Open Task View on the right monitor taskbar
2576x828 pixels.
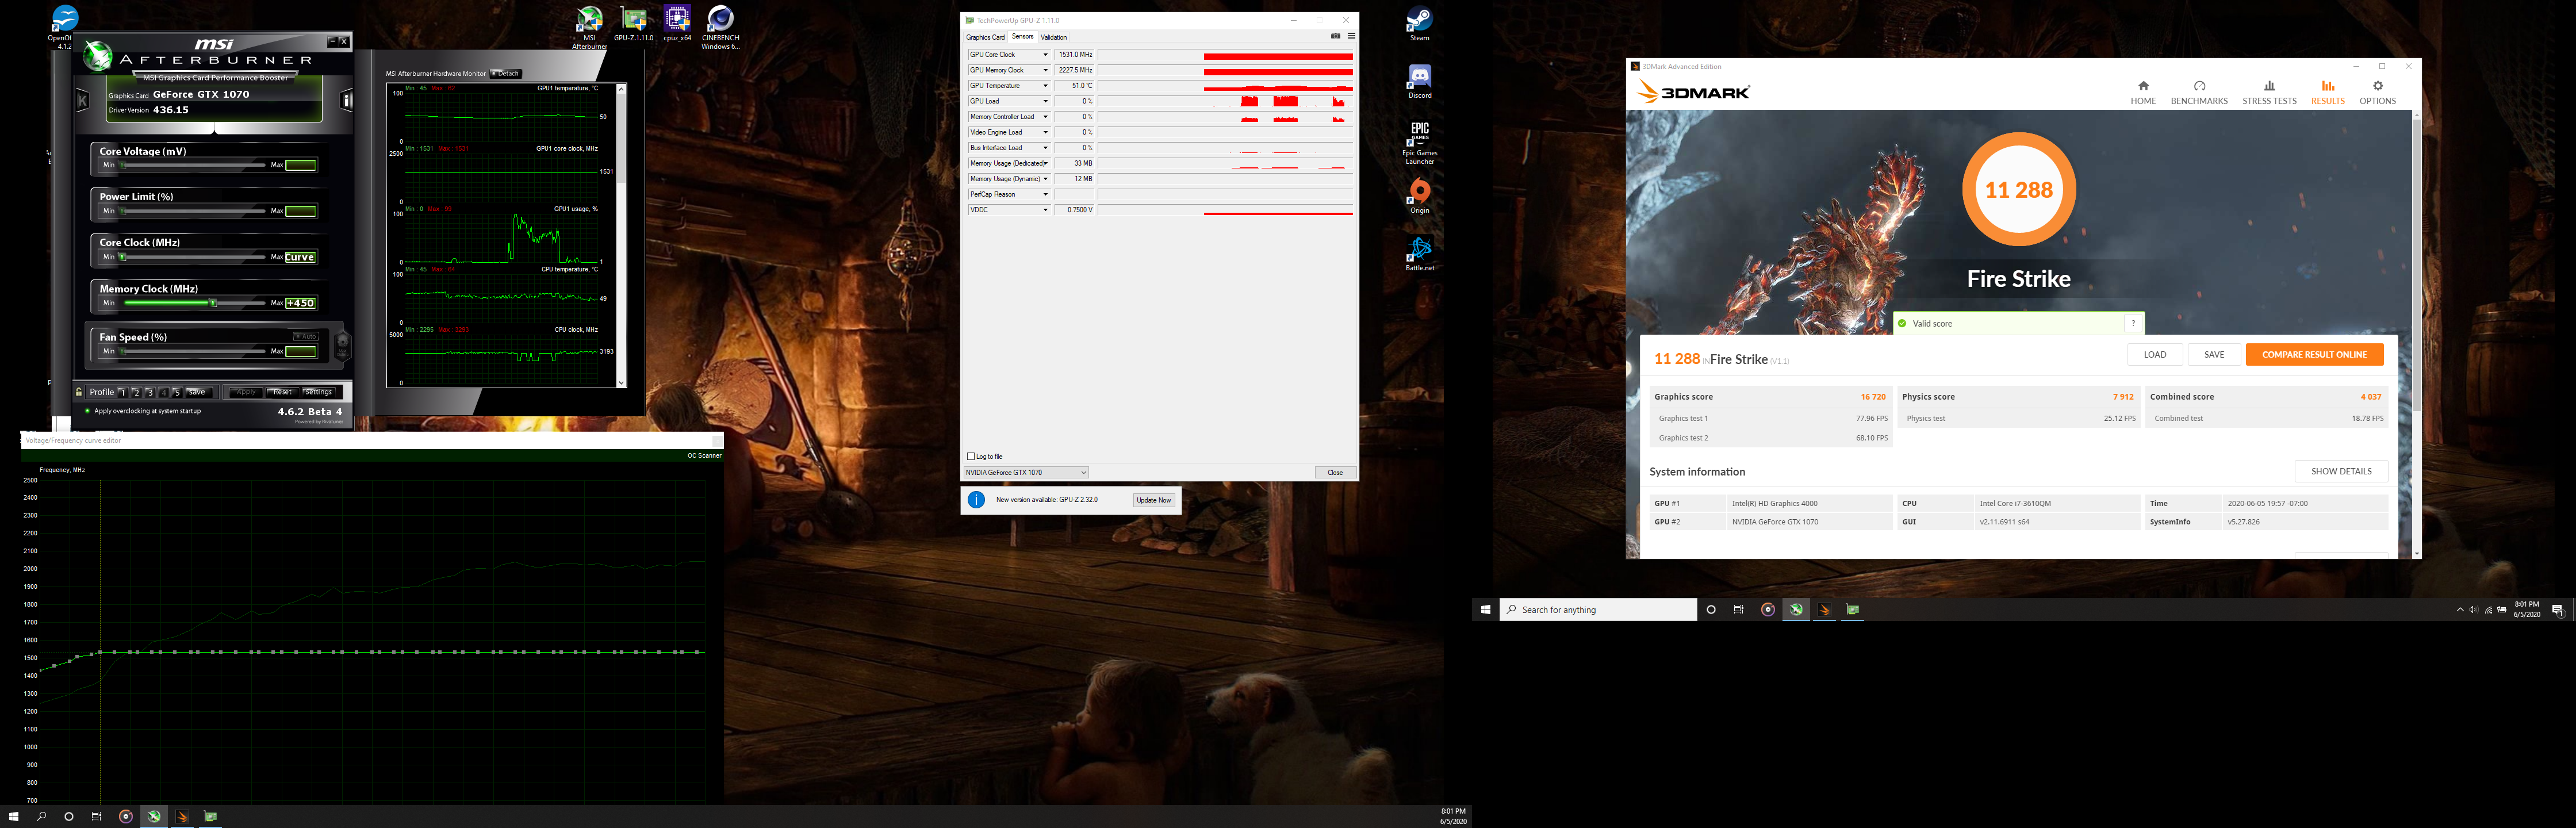1738,609
